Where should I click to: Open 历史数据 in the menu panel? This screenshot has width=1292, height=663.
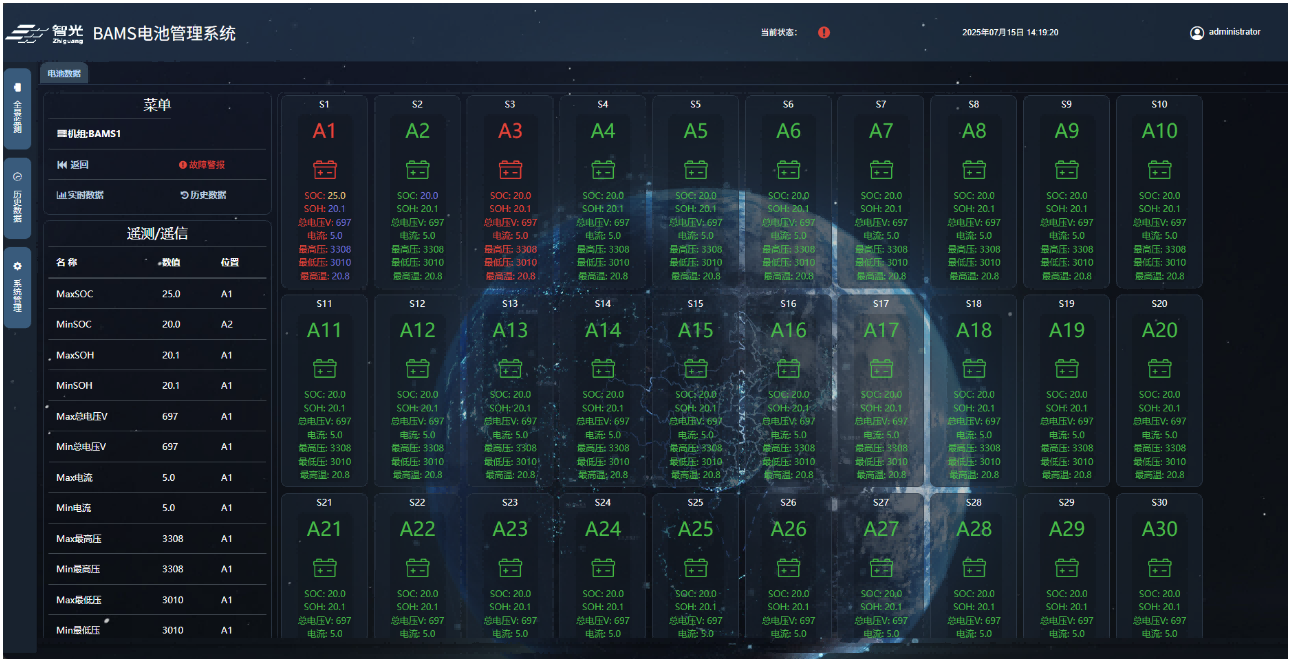[x=203, y=195]
